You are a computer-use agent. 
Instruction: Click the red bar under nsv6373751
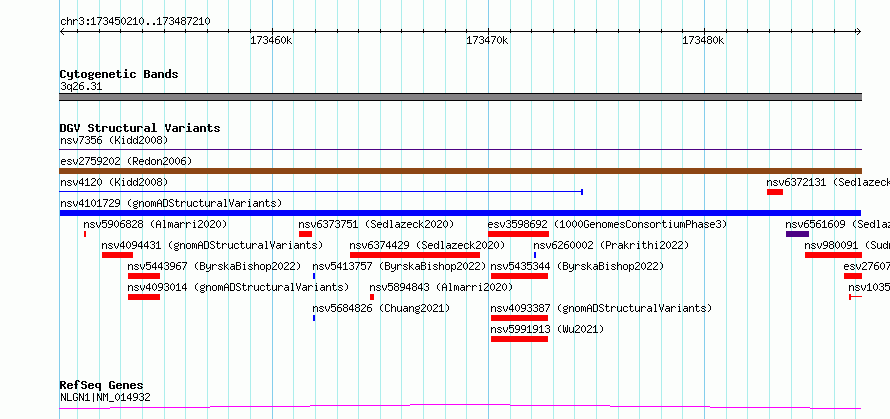[x=305, y=234]
